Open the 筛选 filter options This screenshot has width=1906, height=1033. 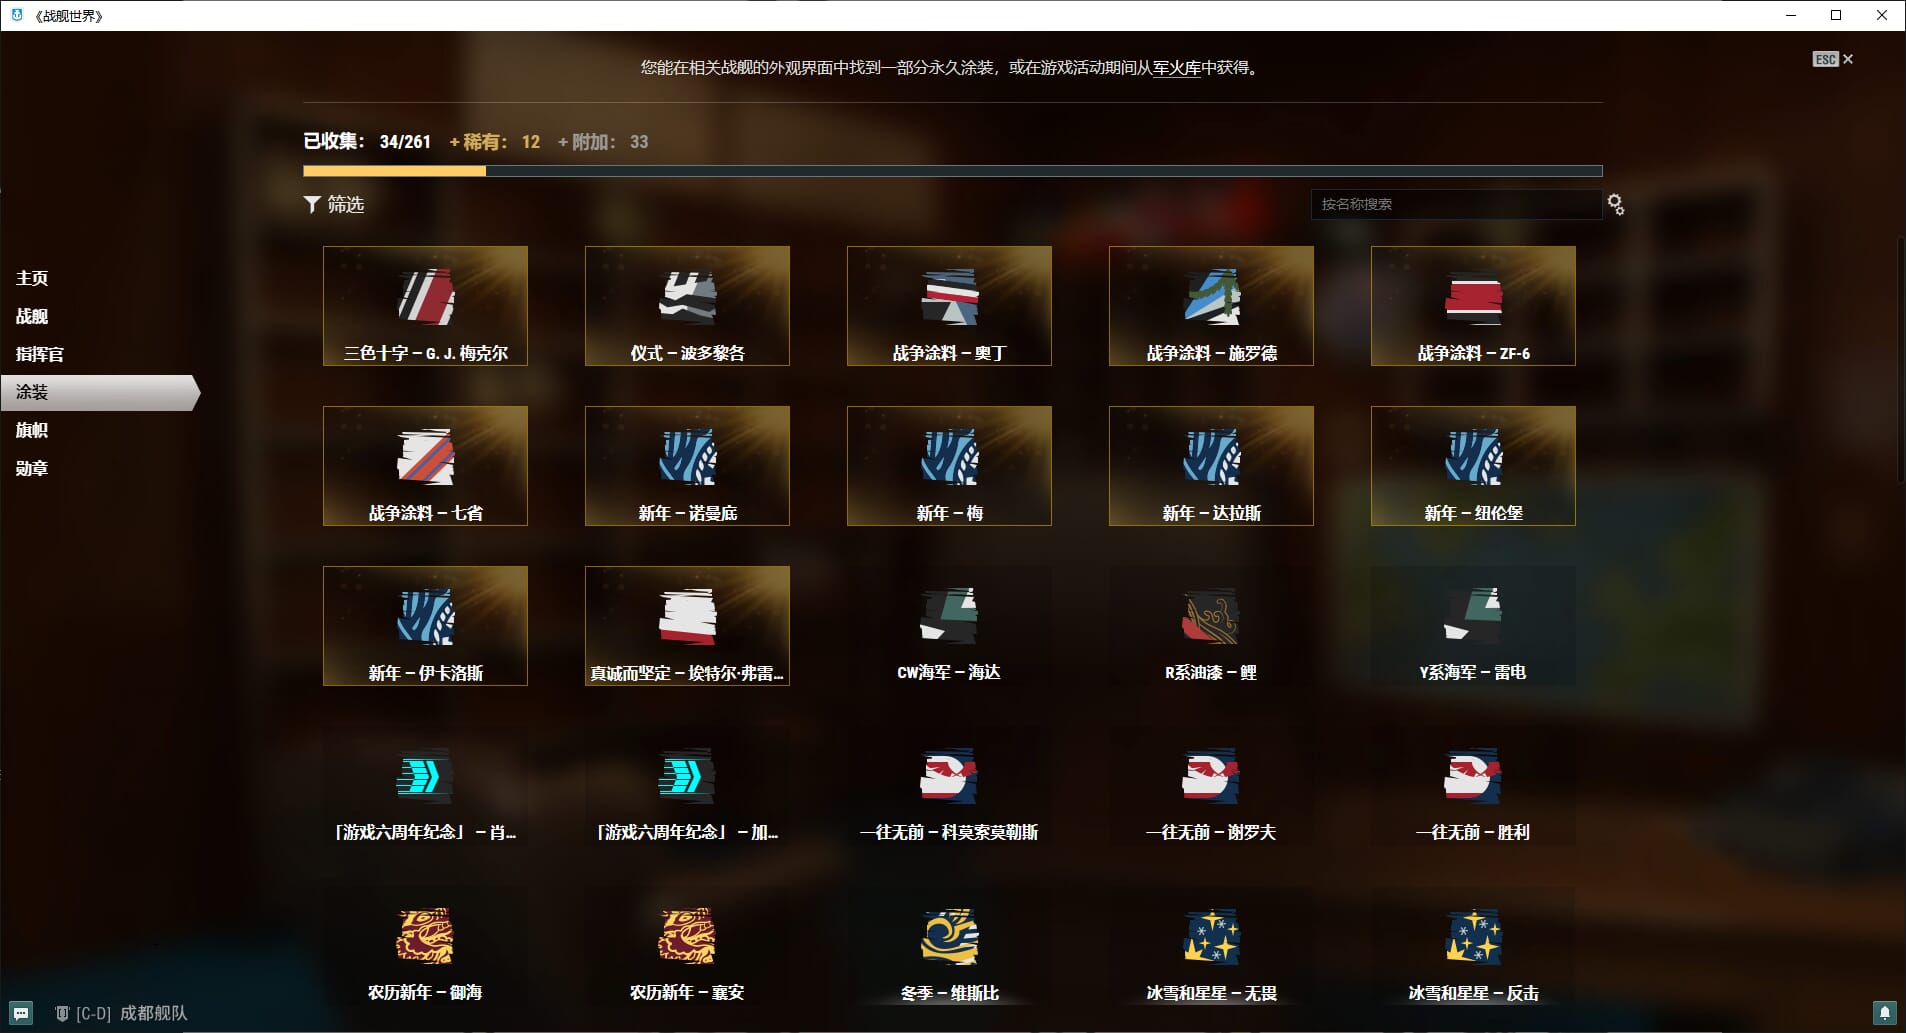tap(334, 204)
